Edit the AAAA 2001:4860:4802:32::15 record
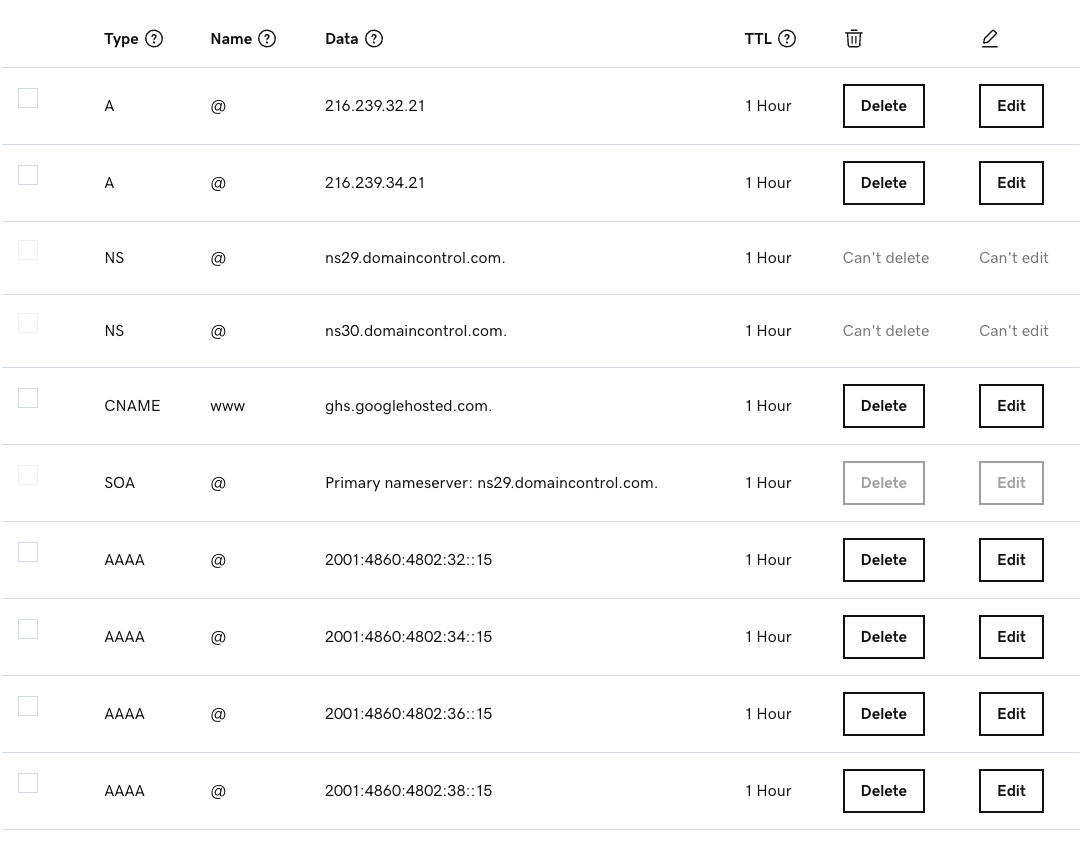Screen dimensions: 1087x857 tap(1011, 560)
